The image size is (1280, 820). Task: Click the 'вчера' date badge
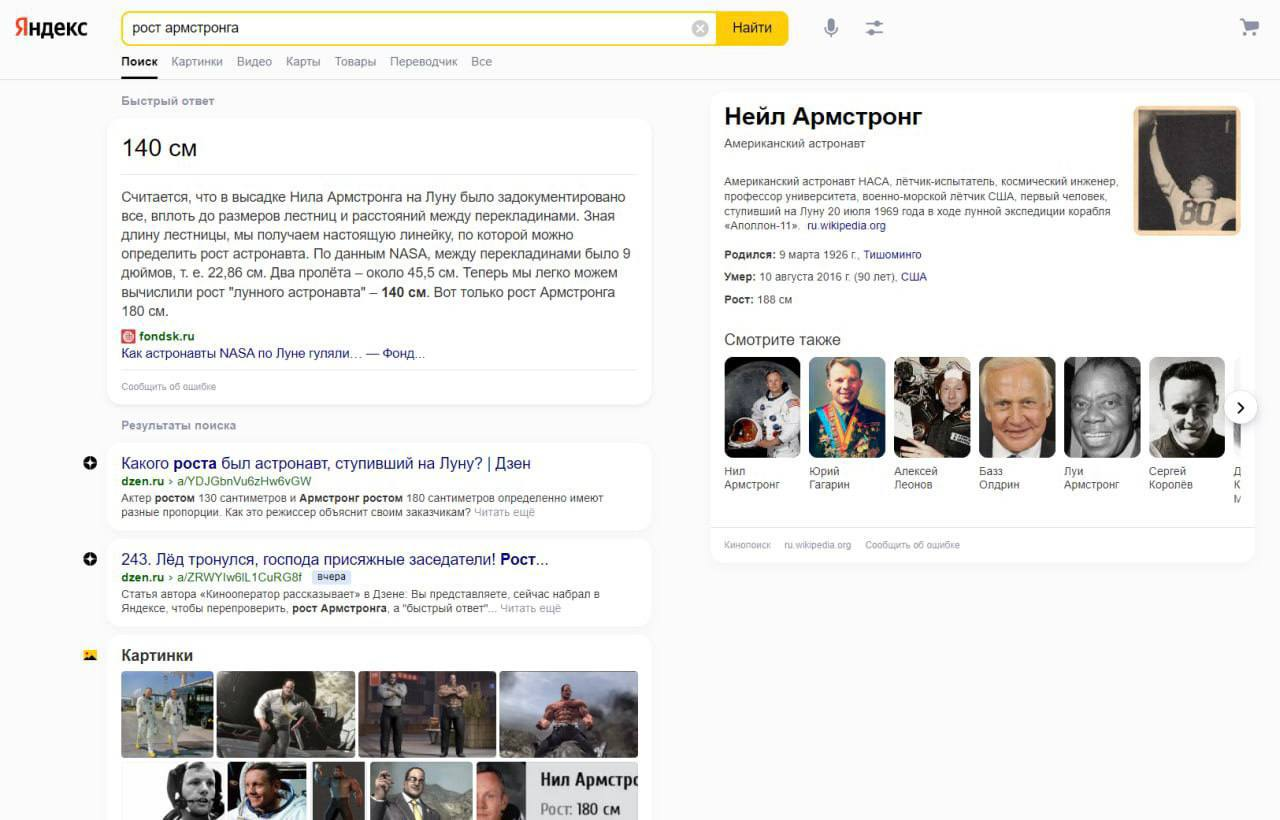(x=330, y=577)
